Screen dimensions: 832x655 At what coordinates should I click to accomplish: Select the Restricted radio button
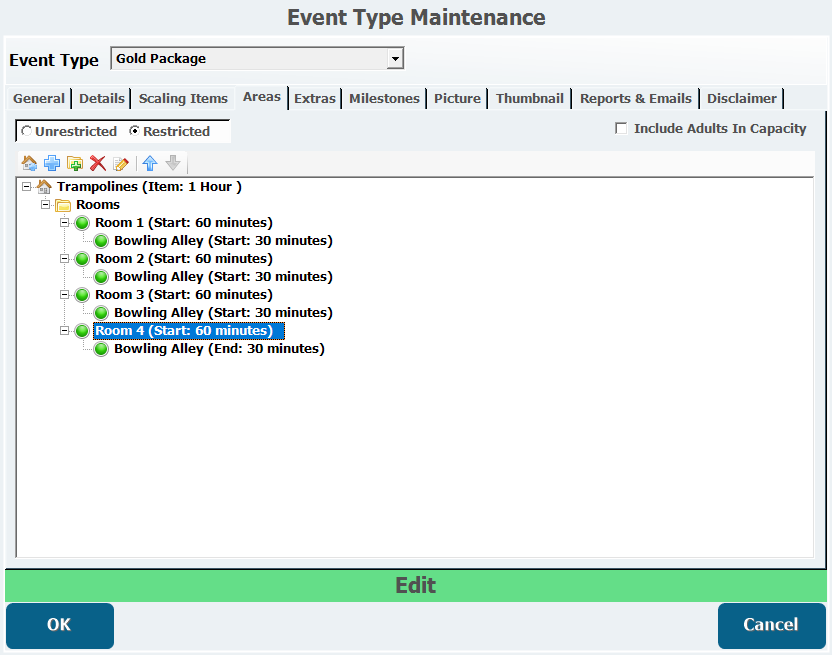(x=135, y=131)
